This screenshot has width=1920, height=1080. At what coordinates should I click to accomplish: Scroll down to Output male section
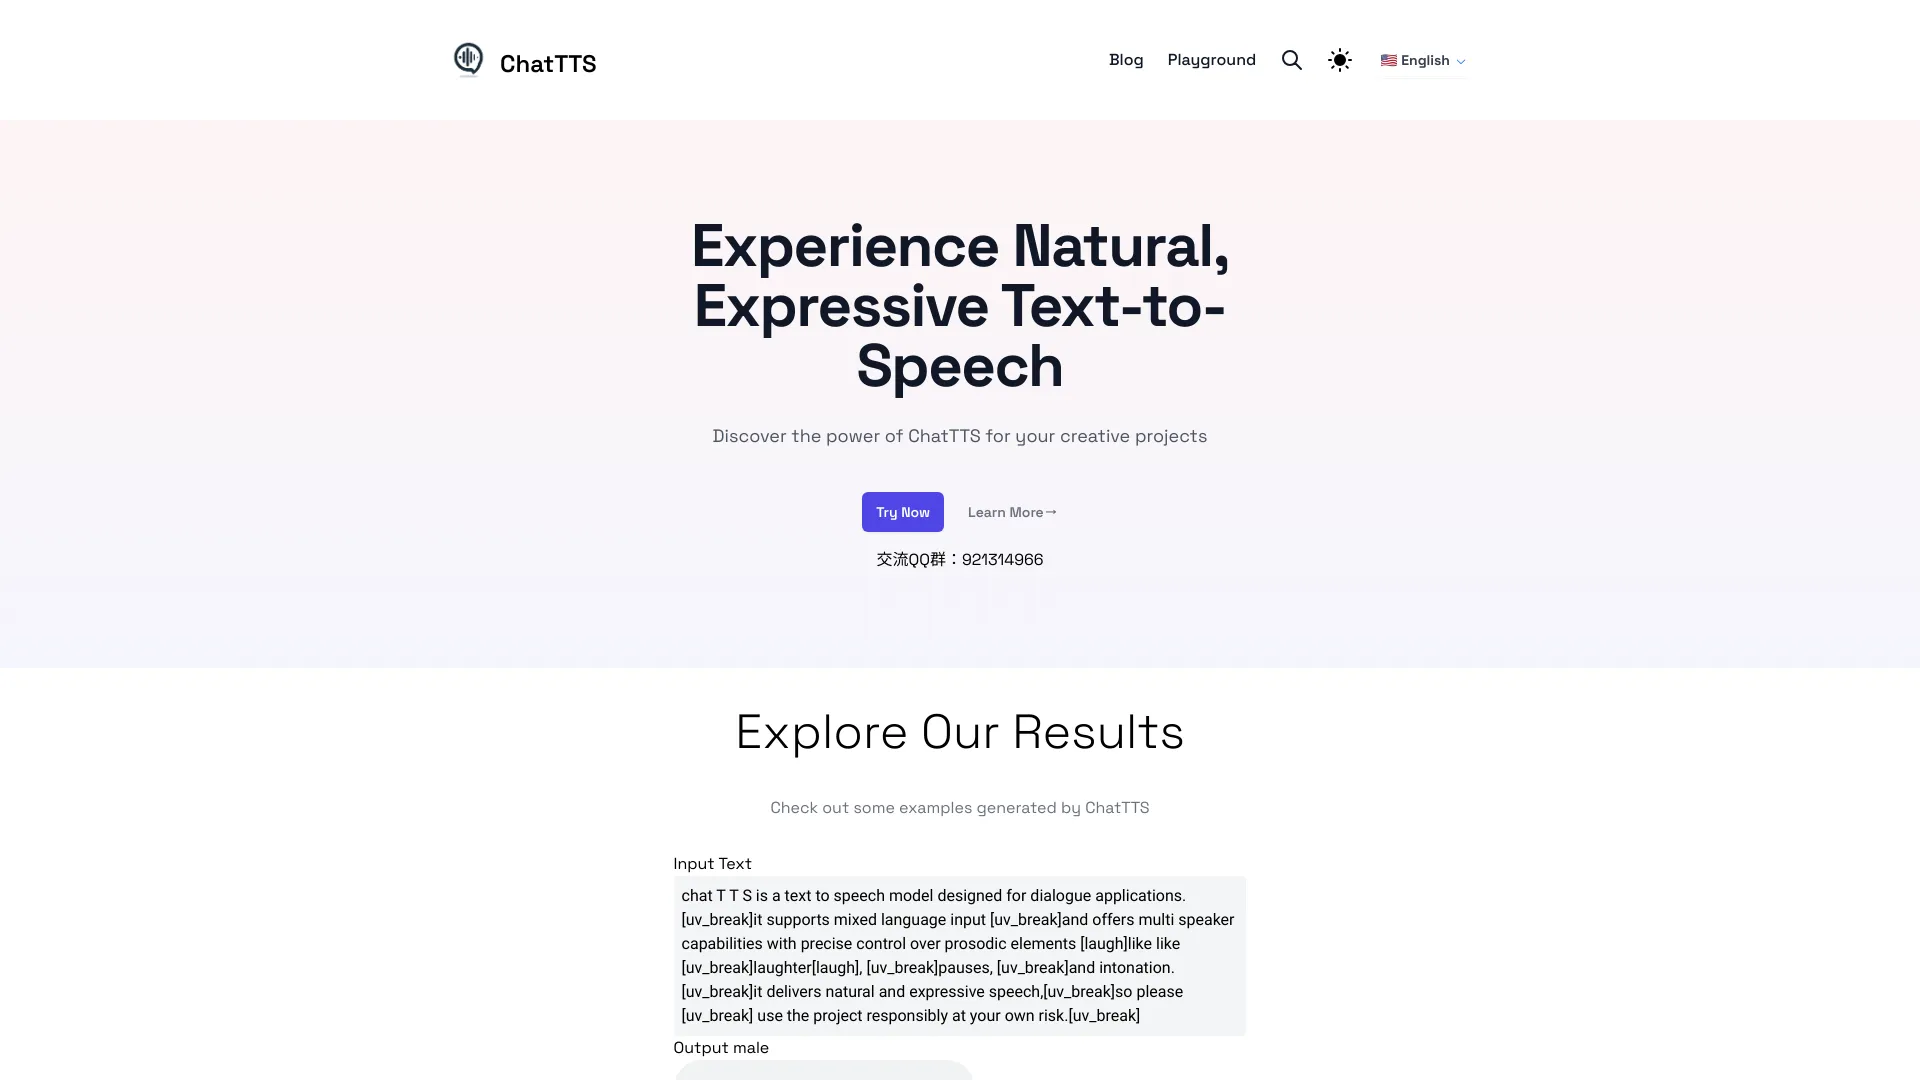click(721, 1047)
